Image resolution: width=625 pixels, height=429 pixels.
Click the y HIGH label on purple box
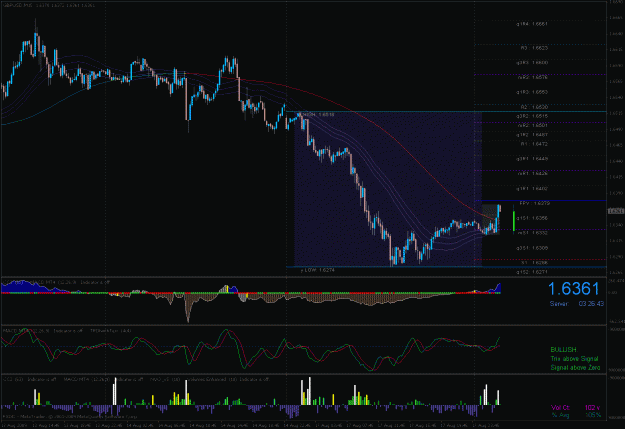pyautogui.click(x=316, y=114)
